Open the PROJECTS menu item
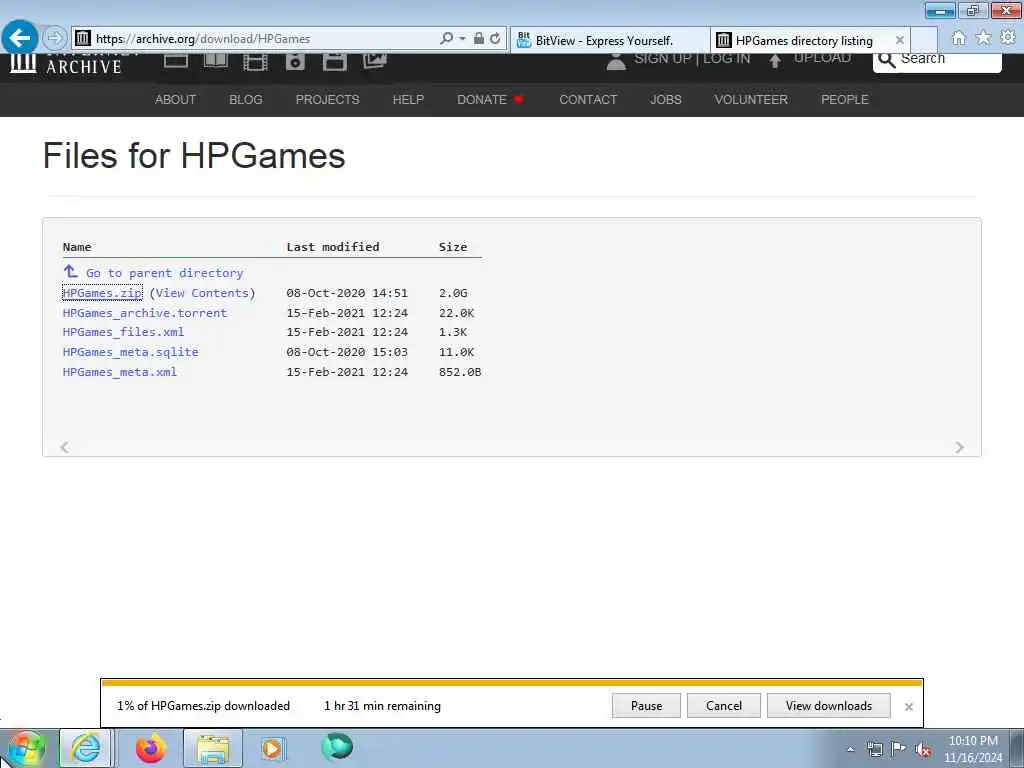The height and width of the screenshot is (768, 1024). click(x=327, y=99)
